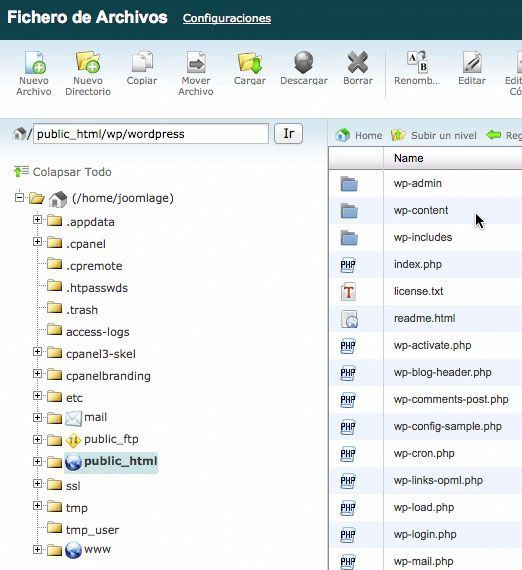The width and height of the screenshot is (522, 570).
Task: Select the wp-comments-post.php file name
Action: pos(451,399)
